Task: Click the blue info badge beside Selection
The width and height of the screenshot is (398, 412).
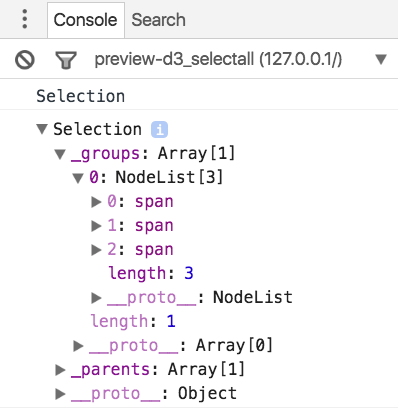Action: pyautogui.click(x=159, y=129)
